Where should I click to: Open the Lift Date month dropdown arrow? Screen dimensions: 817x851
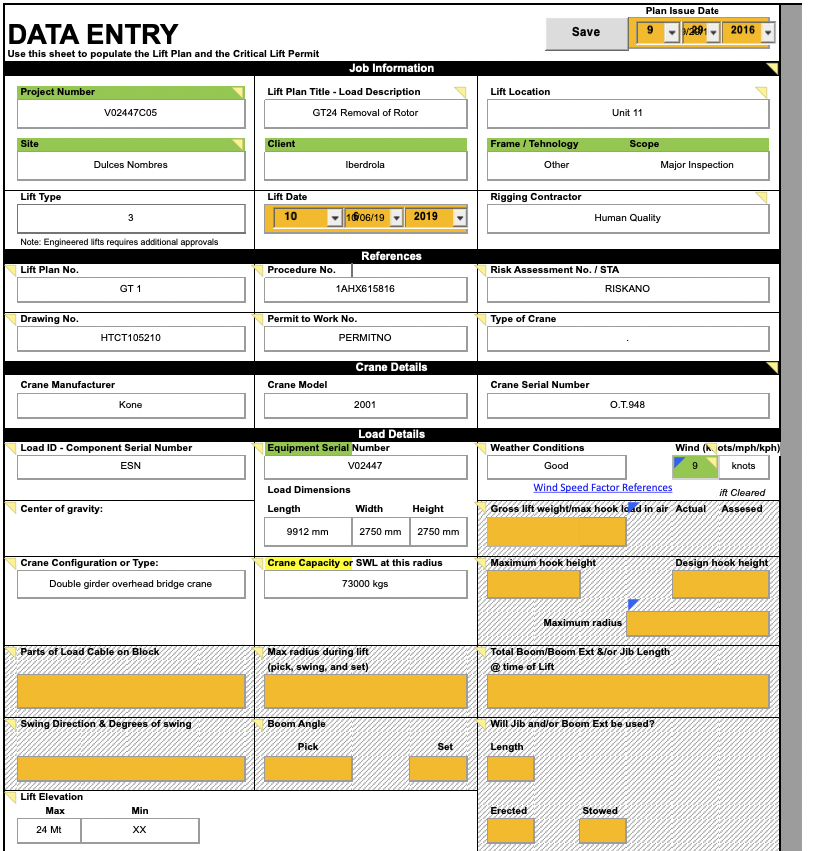pos(396,218)
